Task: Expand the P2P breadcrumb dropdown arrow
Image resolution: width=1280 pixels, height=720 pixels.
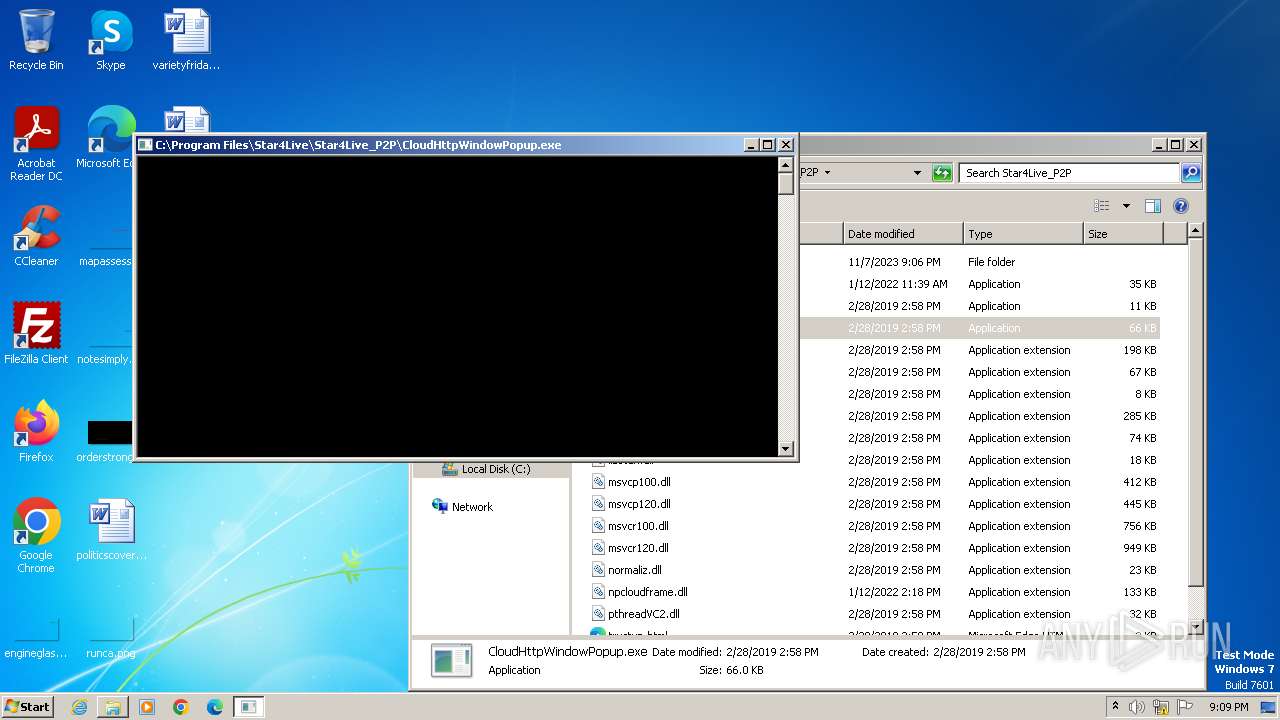Action: tap(827, 173)
